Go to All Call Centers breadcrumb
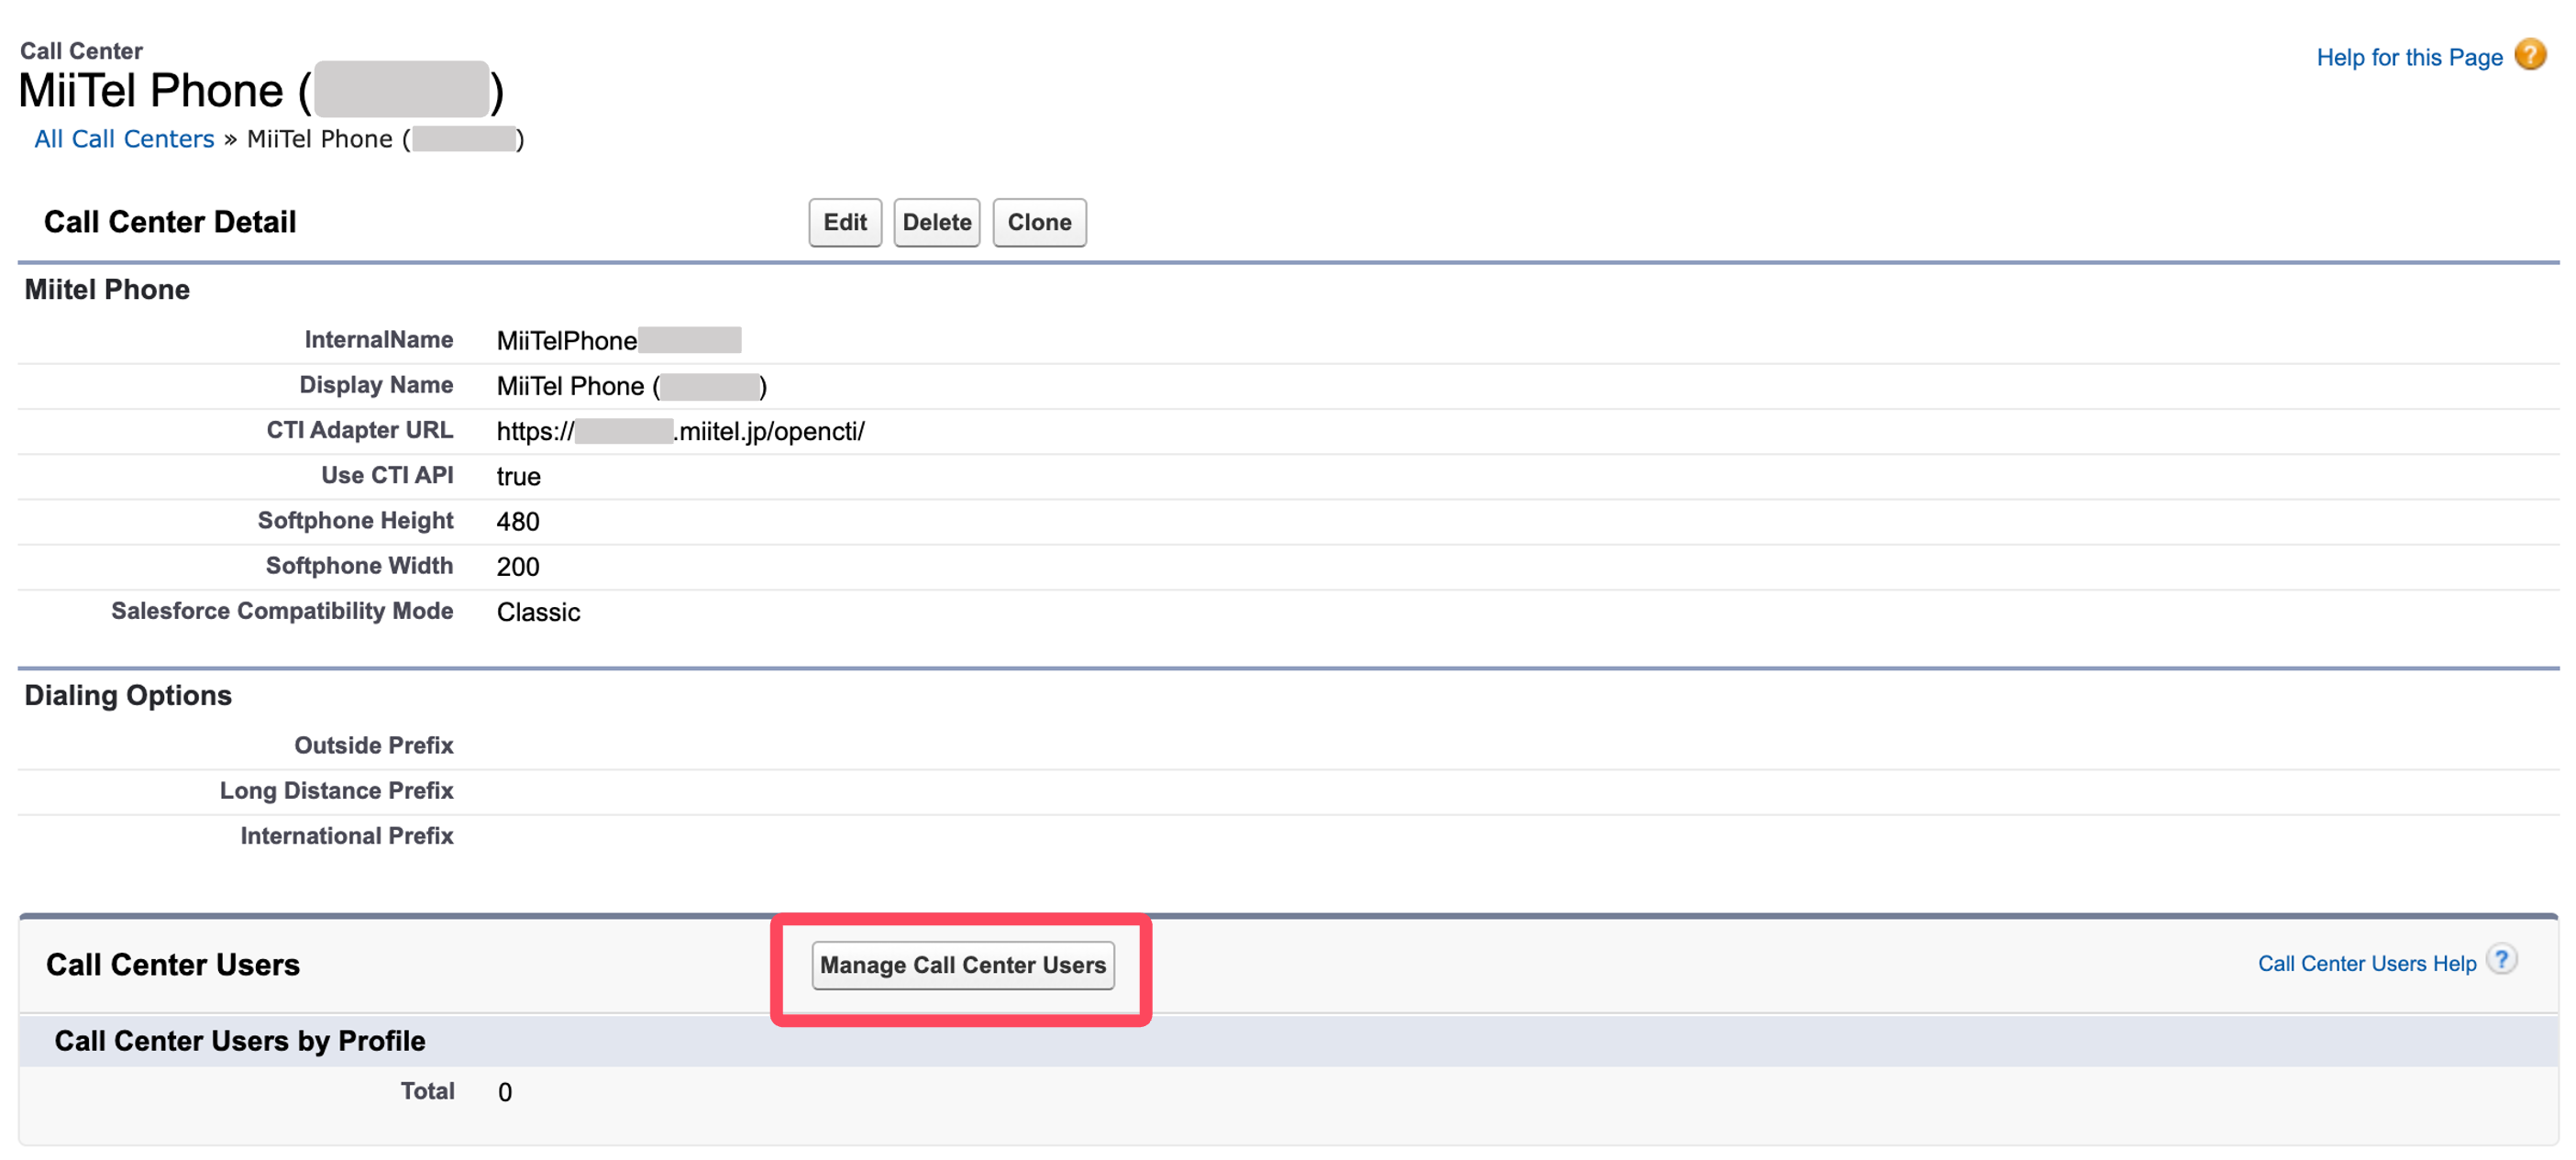2576x1160 pixels. click(x=124, y=139)
